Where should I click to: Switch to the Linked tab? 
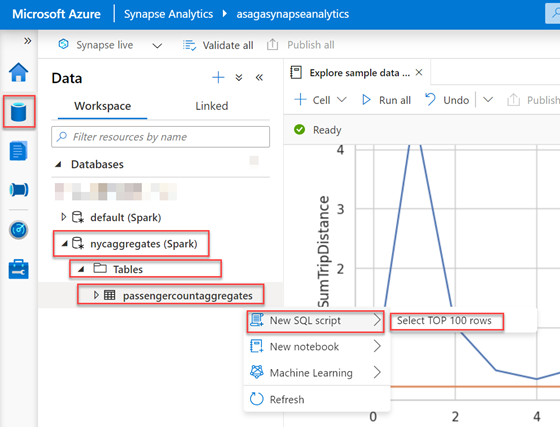click(212, 106)
